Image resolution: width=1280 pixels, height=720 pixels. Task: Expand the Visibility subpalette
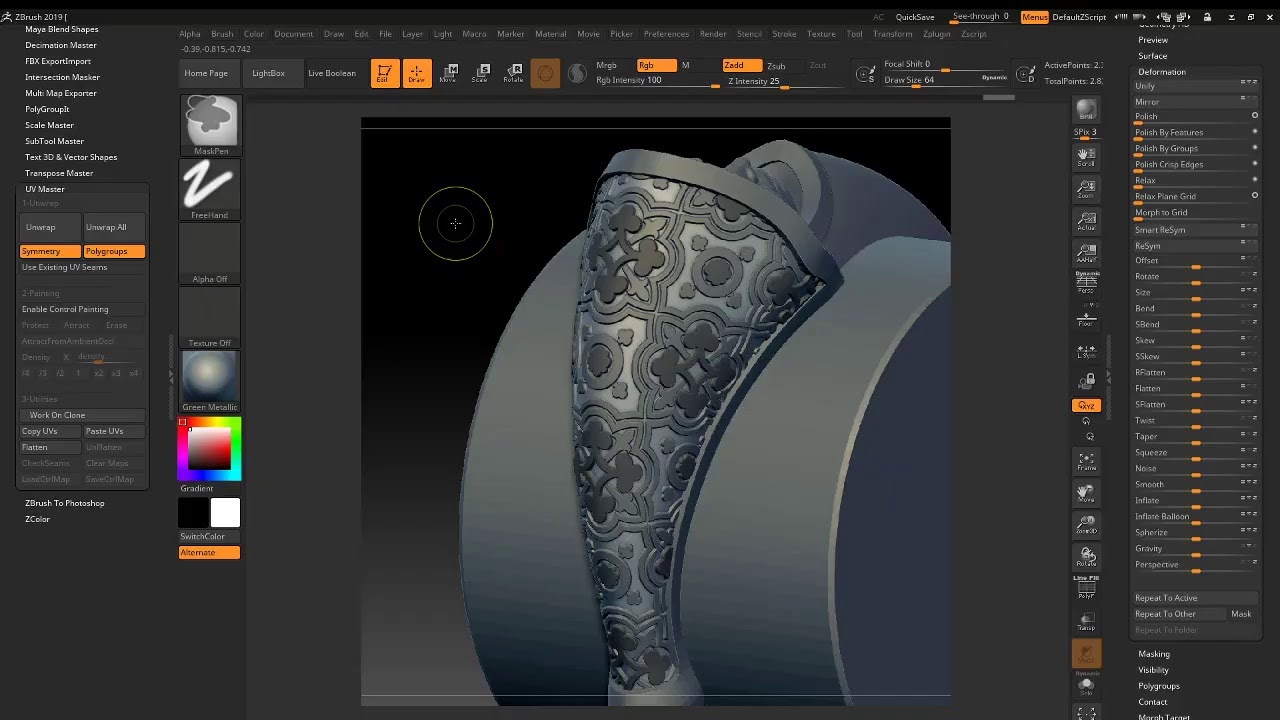pyautogui.click(x=1153, y=670)
